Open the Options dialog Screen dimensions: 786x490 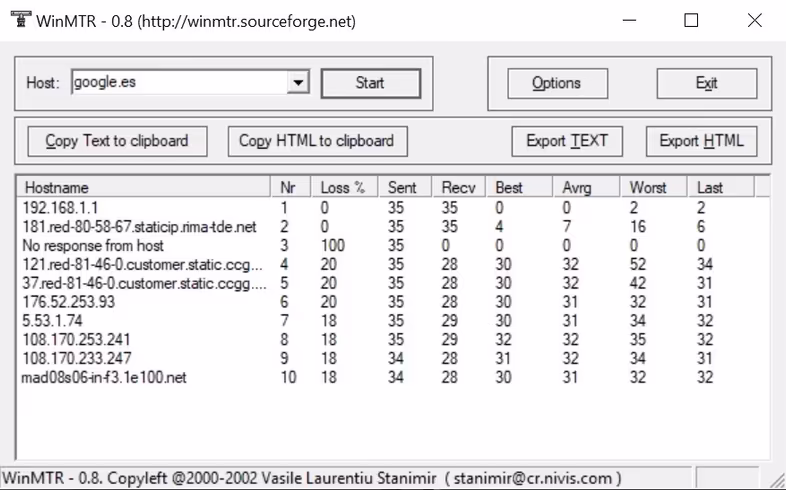[557, 83]
